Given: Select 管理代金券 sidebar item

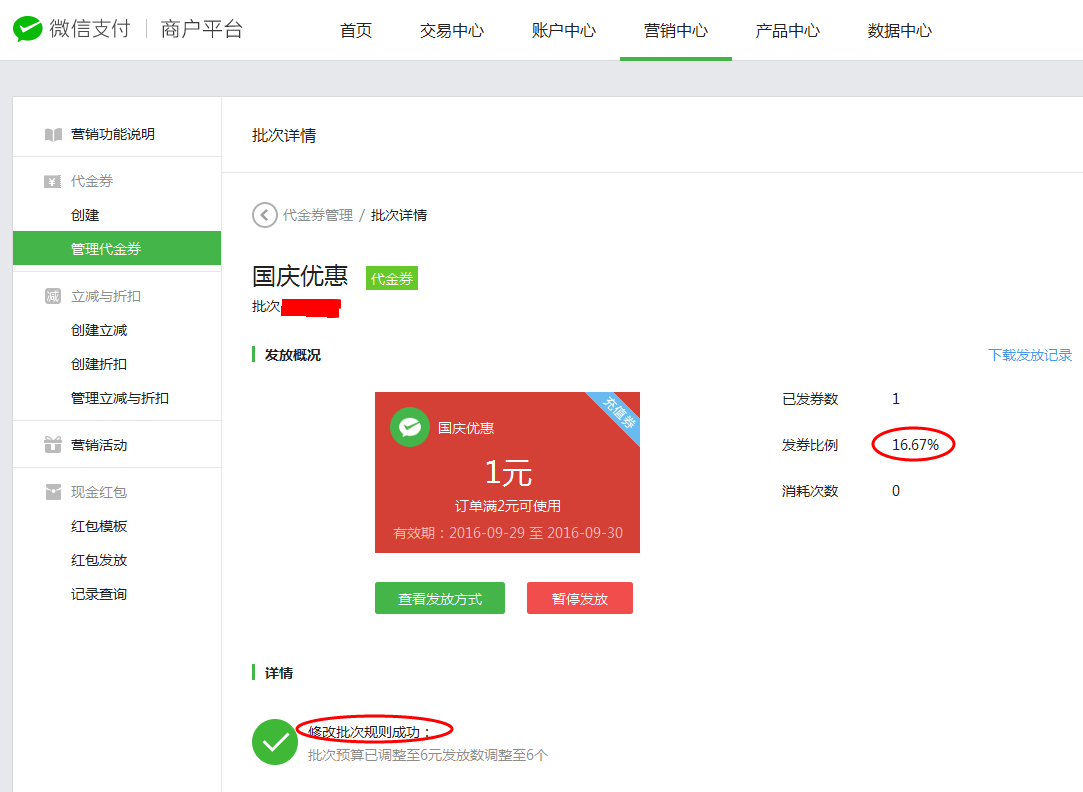Looking at the screenshot, I should click(x=117, y=249).
